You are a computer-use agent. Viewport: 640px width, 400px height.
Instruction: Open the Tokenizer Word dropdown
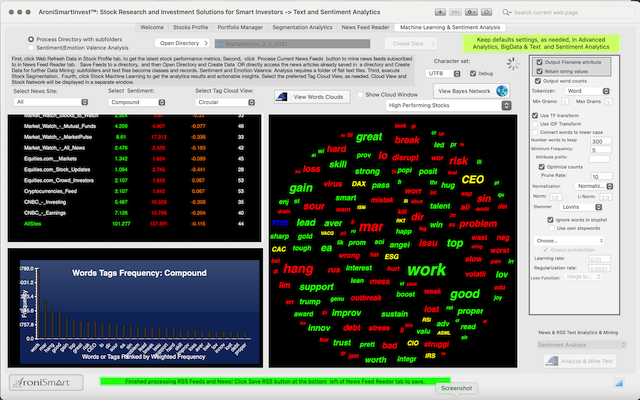587,91
